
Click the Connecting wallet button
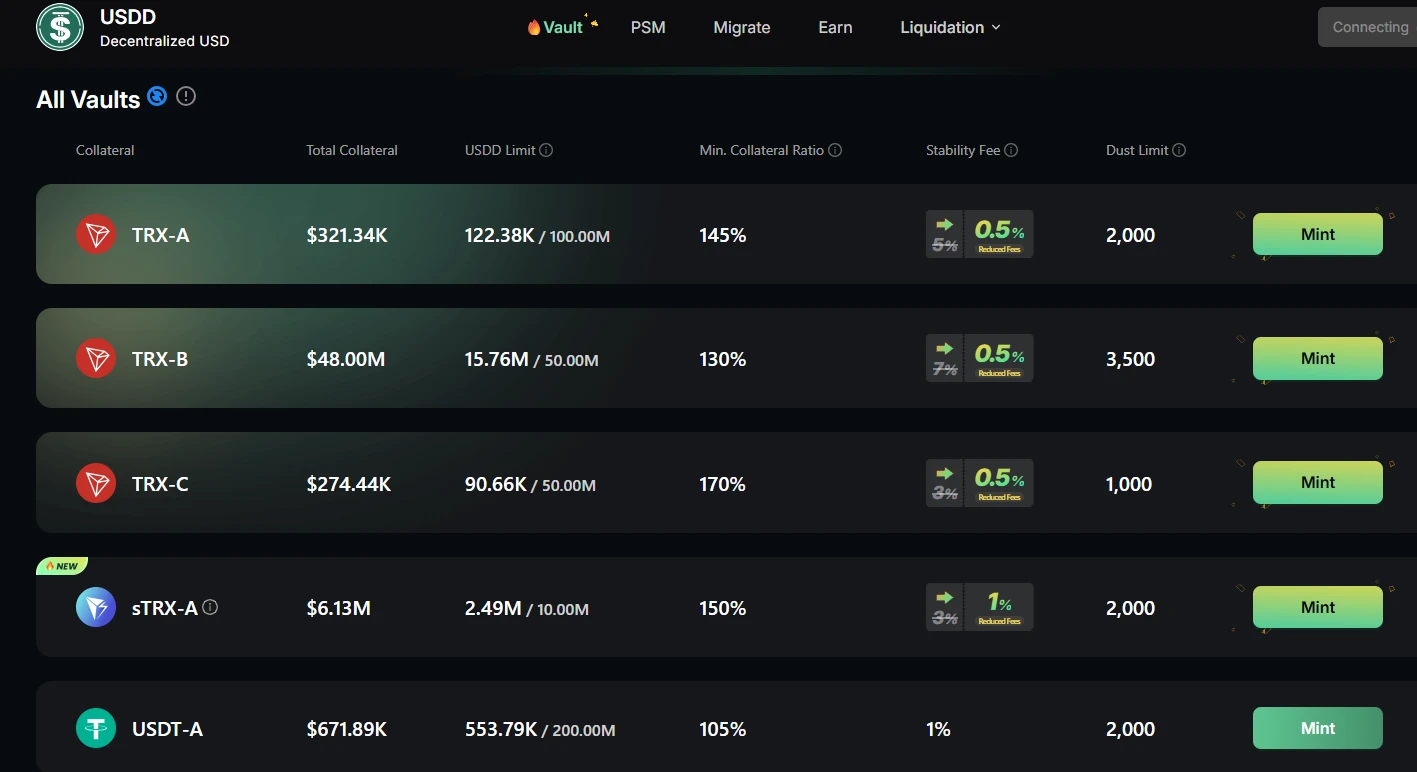tap(1371, 26)
